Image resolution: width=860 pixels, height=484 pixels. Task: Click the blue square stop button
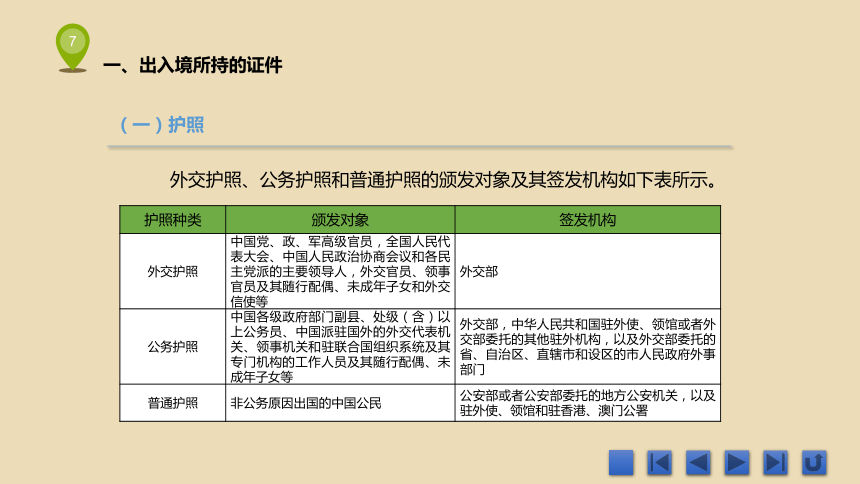pos(621,462)
